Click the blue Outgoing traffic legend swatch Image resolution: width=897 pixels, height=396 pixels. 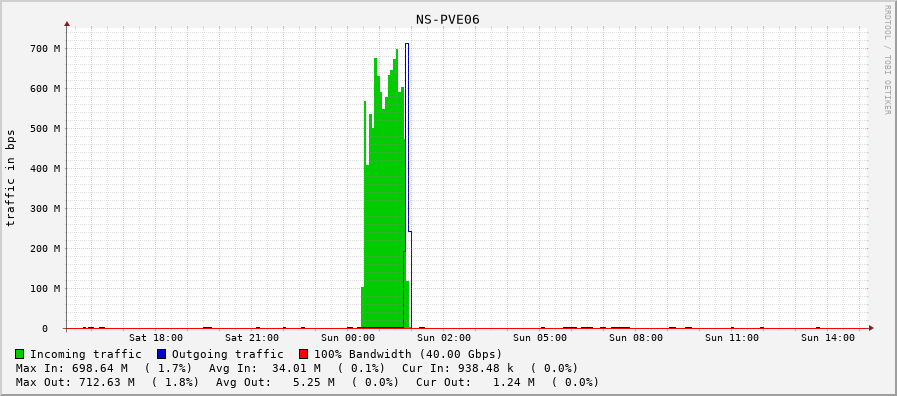pyautogui.click(x=162, y=354)
